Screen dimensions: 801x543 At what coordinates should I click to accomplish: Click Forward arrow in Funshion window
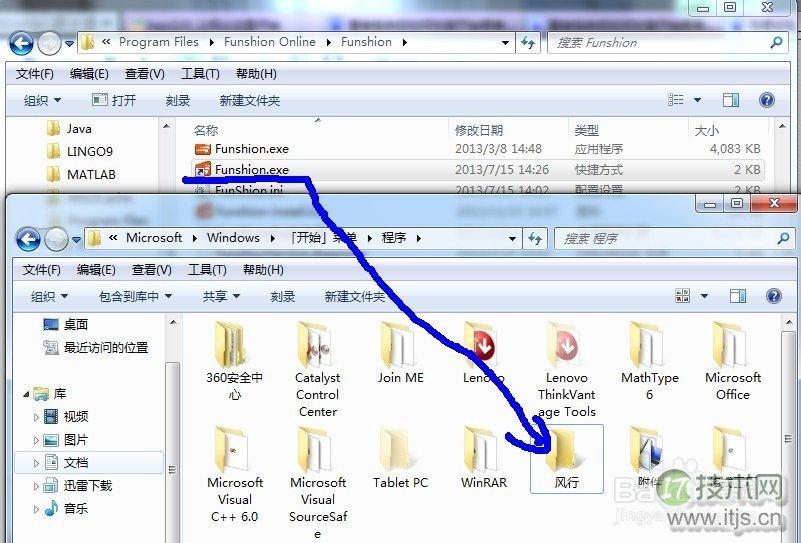[50, 44]
